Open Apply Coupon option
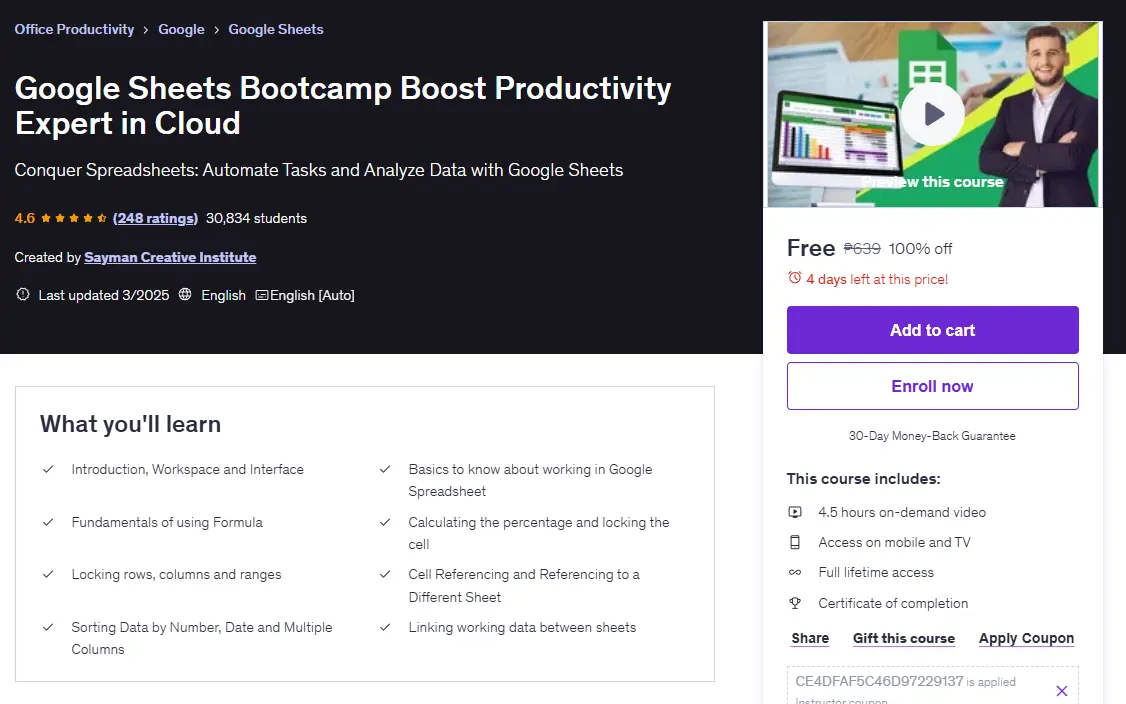This screenshot has width=1126, height=704. pyautogui.click(x=1026, y=638)
